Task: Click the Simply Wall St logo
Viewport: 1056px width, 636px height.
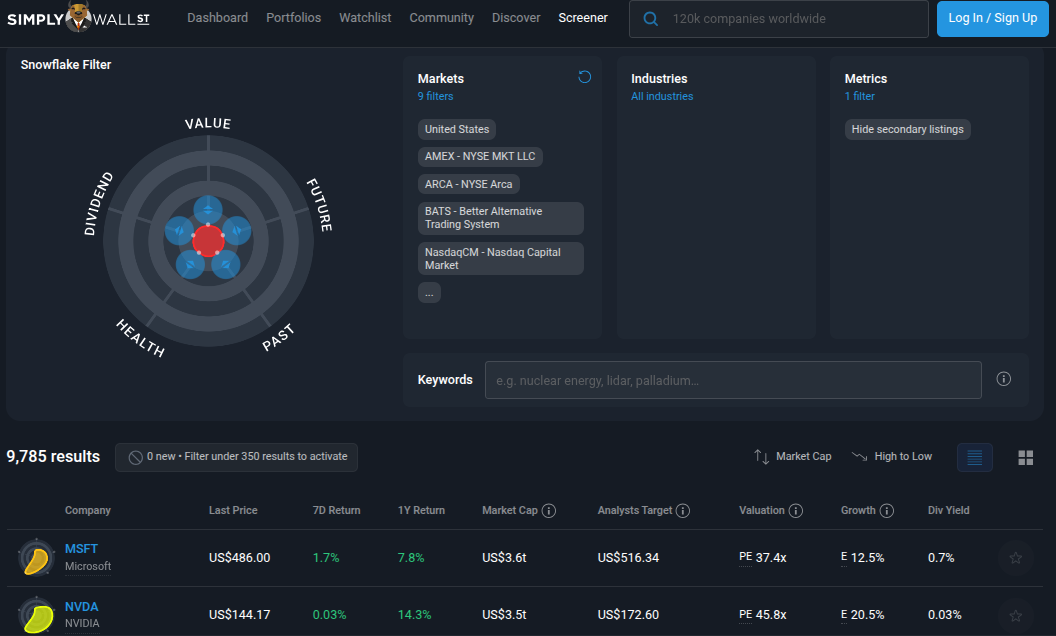Action: point(78,18)
